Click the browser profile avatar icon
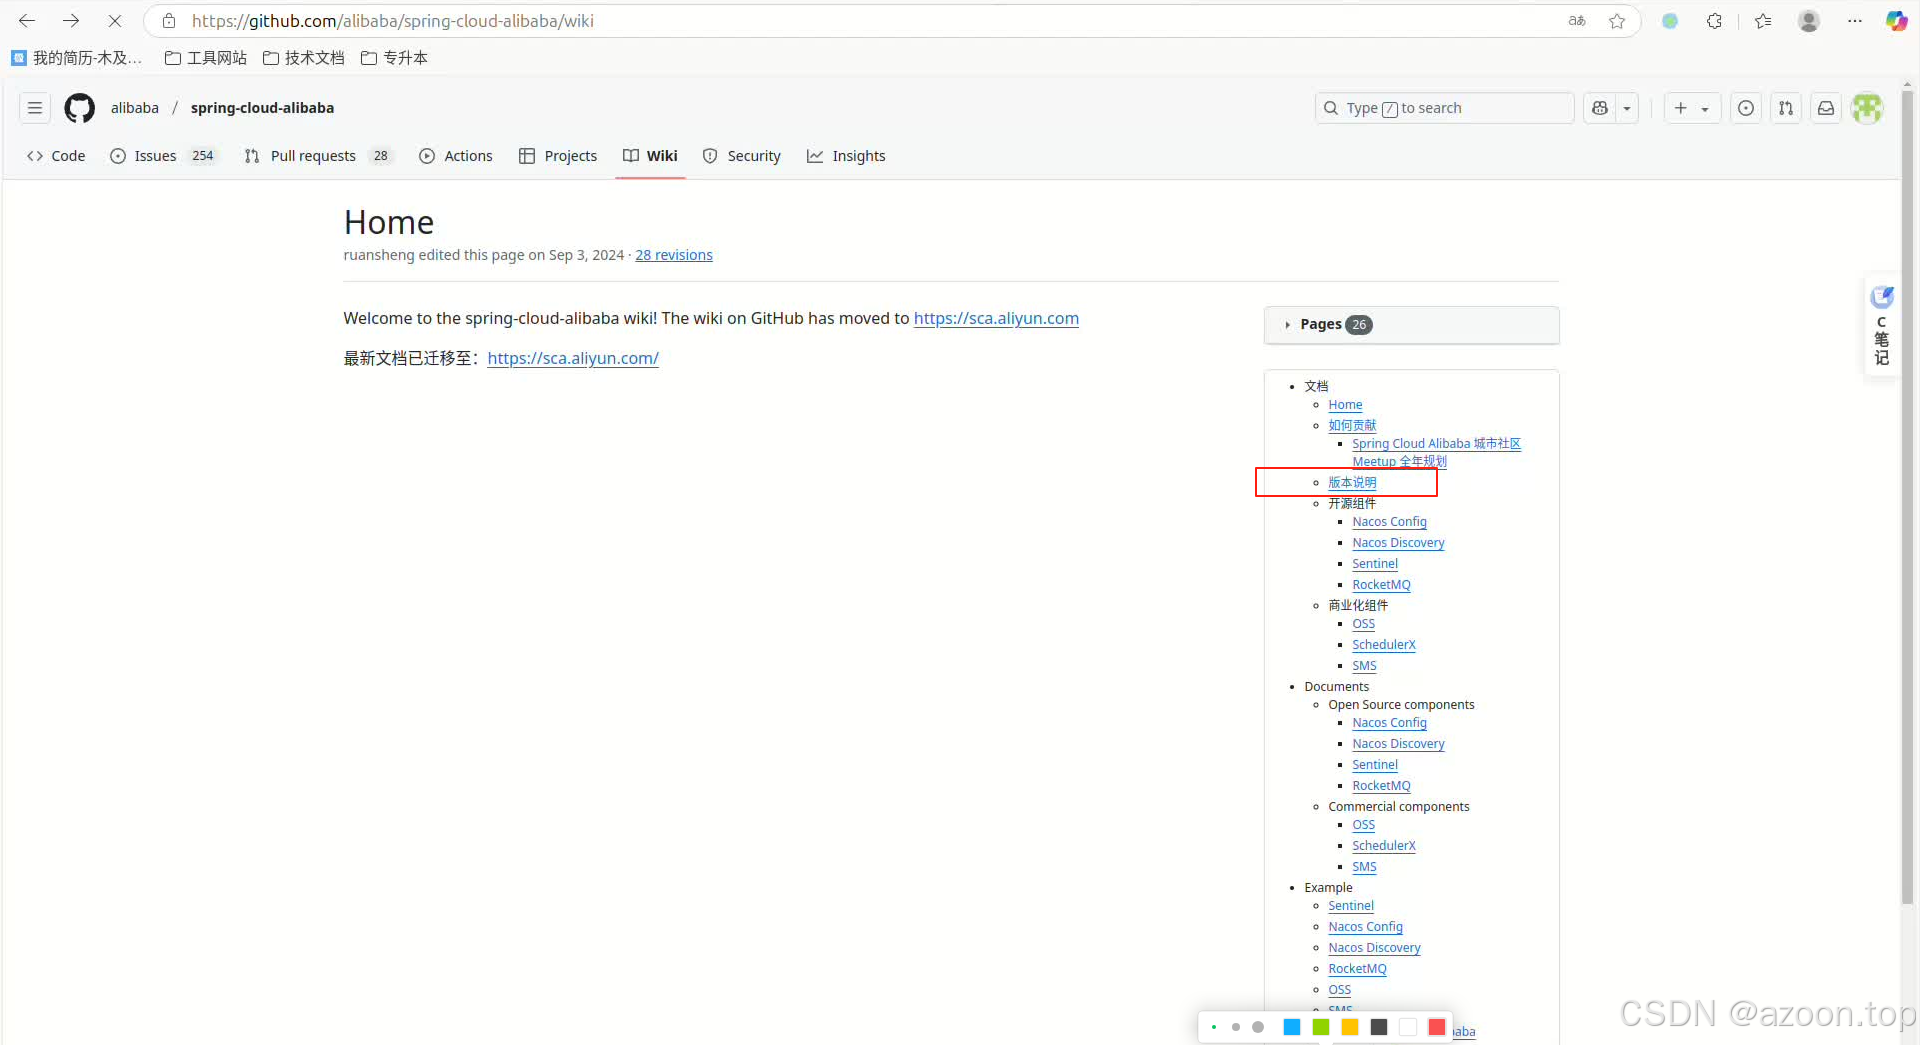 click(1809, 21)
